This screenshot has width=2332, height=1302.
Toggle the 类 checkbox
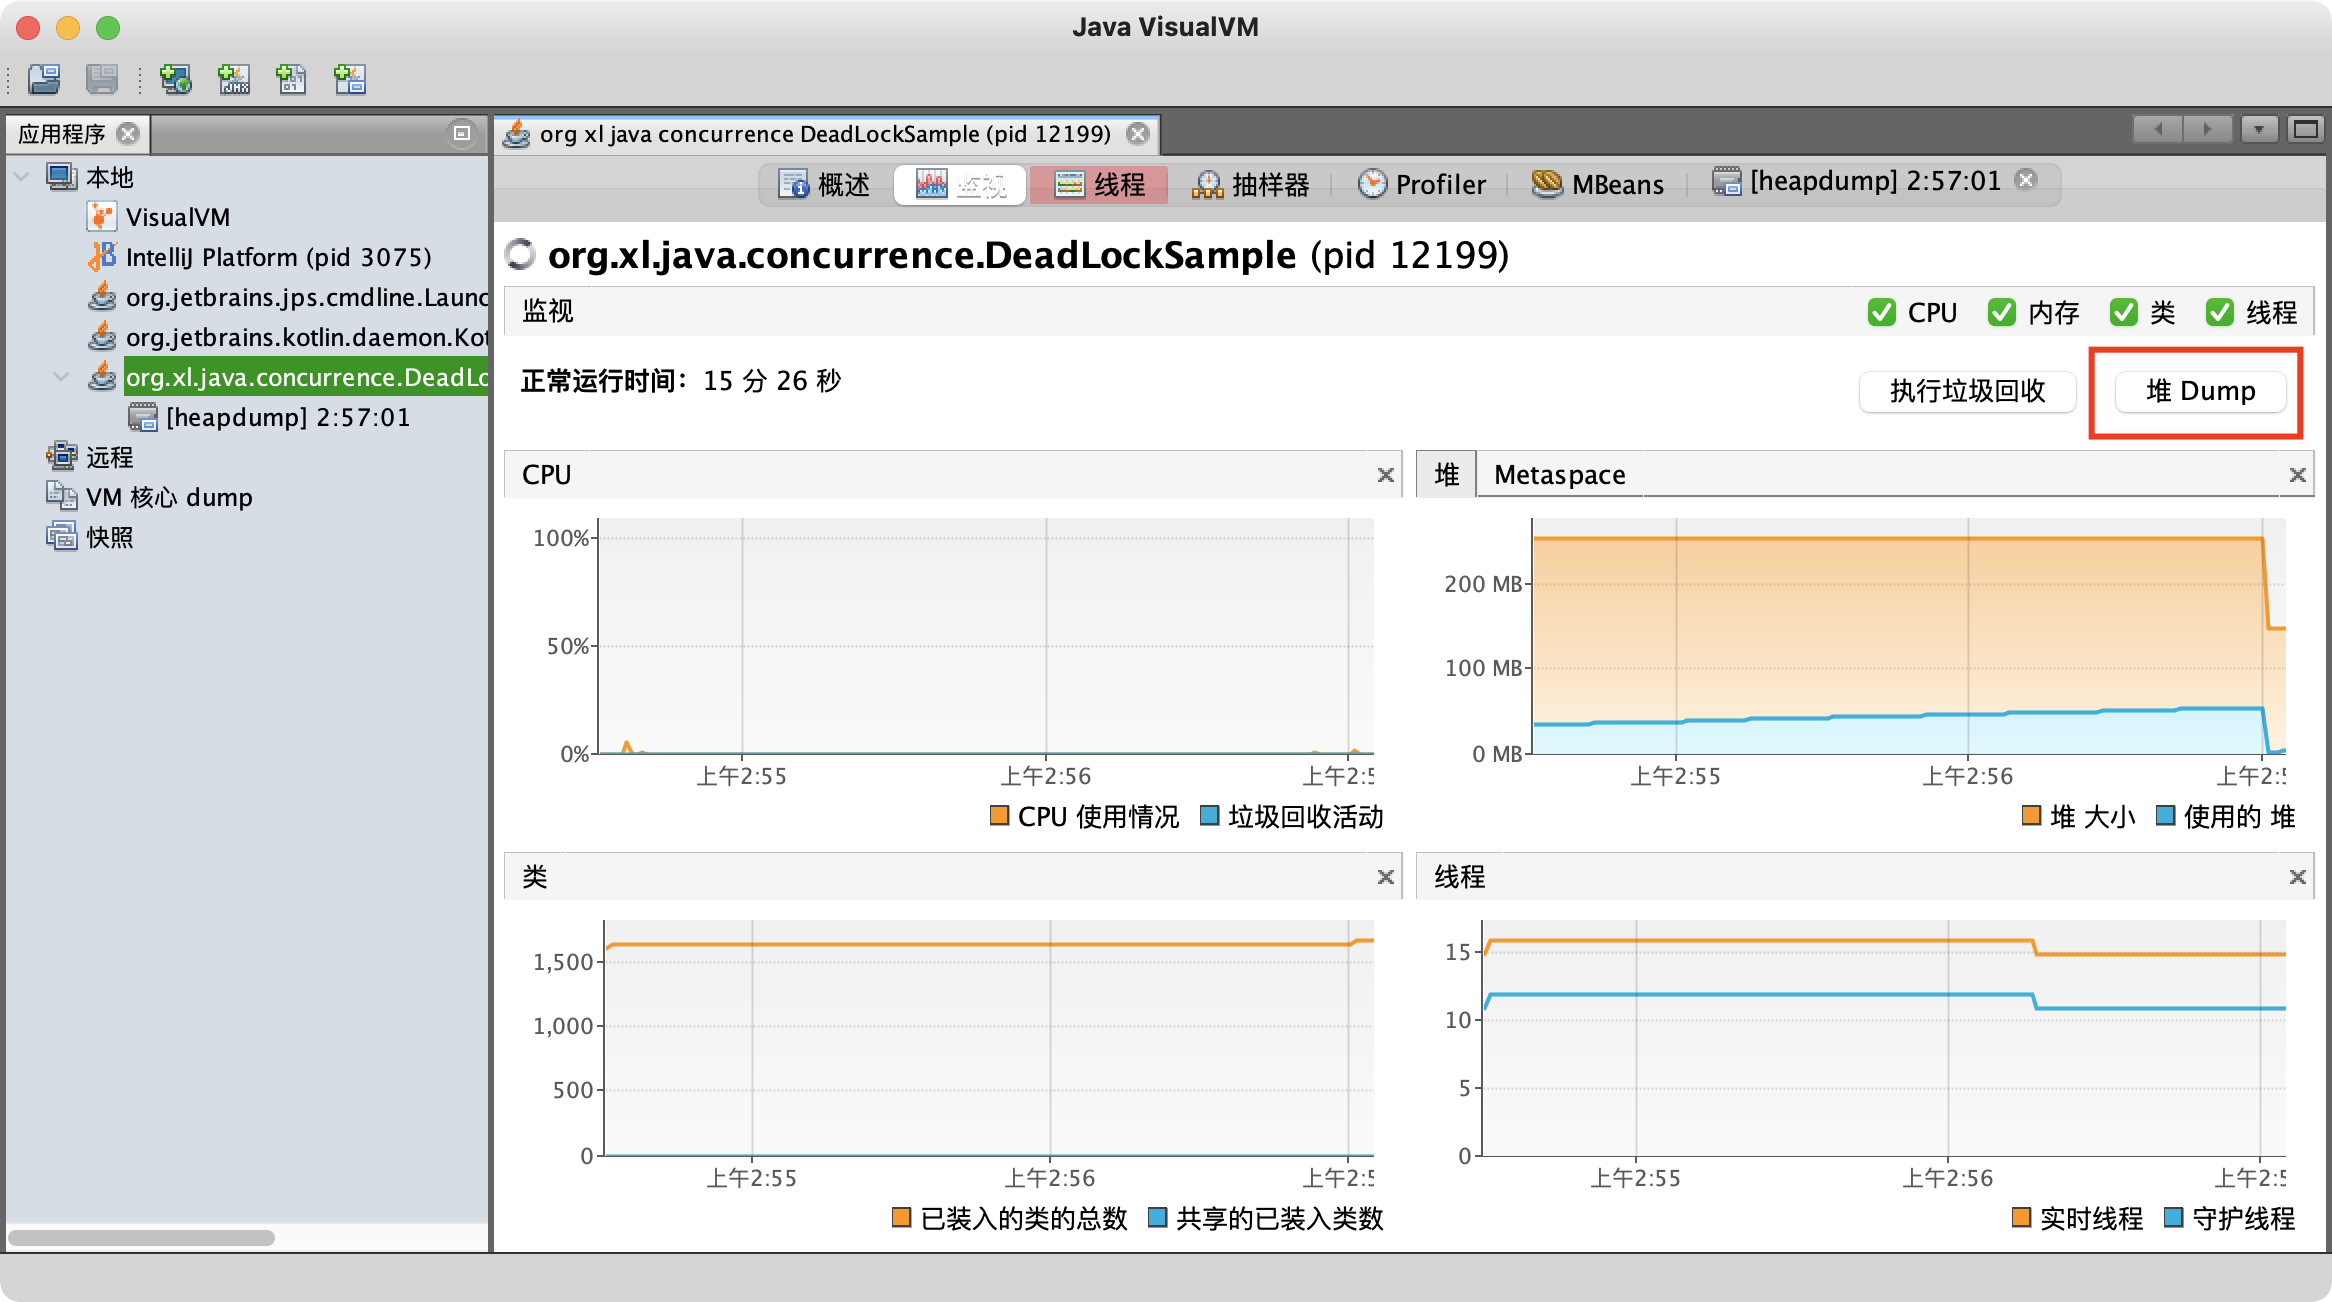tap(2123, 312)
